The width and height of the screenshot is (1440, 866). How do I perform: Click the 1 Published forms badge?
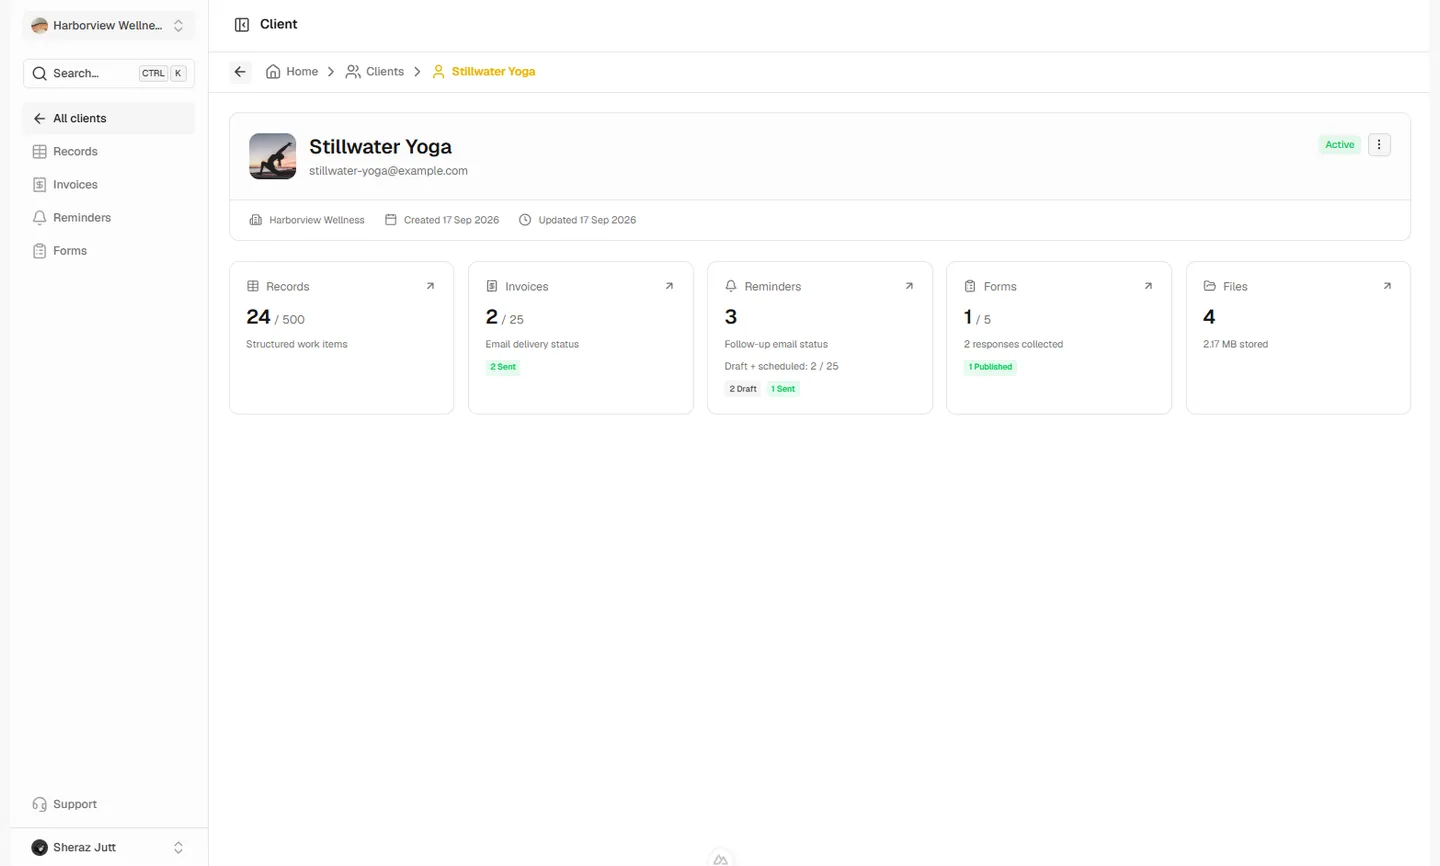991,367
